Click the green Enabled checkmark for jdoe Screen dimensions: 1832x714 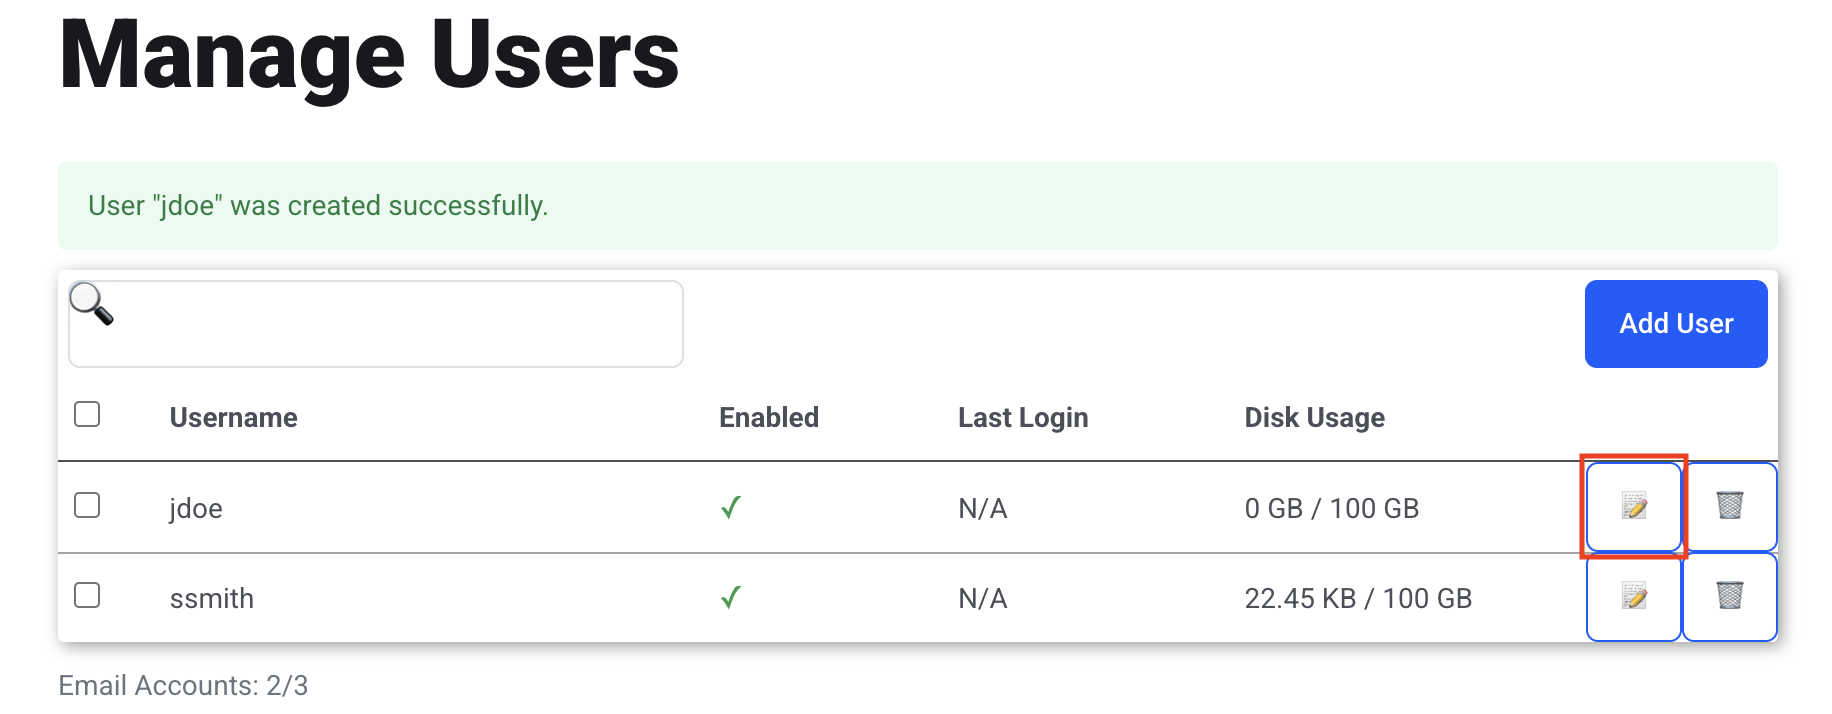point(731,508)
